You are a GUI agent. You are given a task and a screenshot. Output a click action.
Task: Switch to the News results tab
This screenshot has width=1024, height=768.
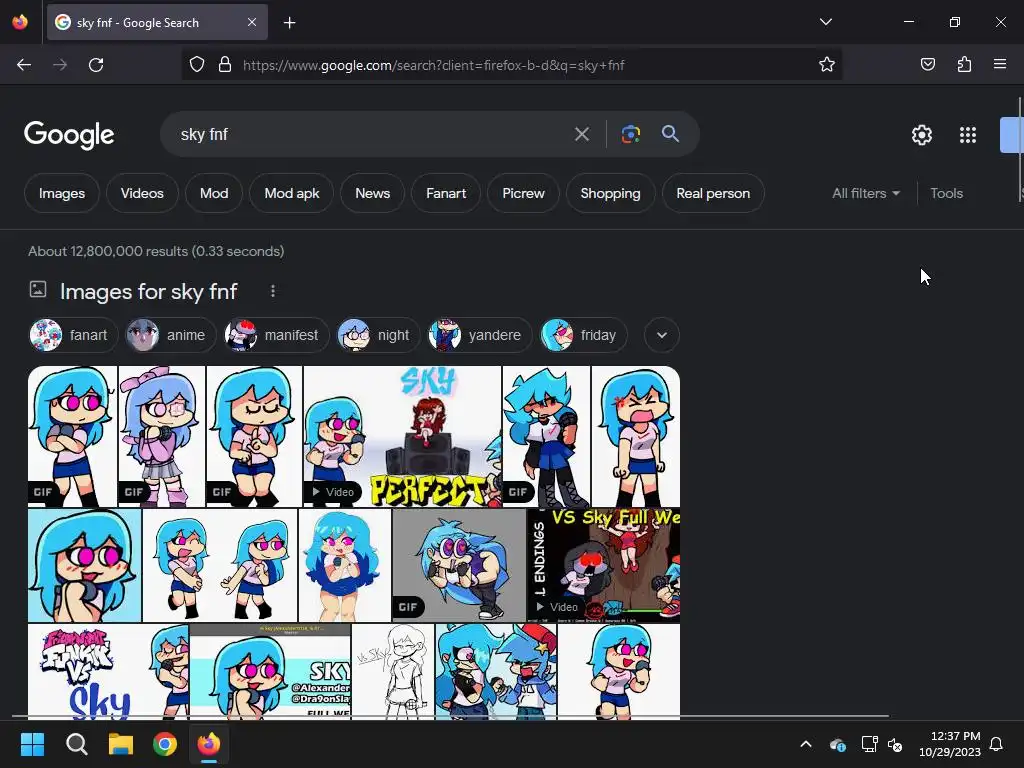pos(372,193)
